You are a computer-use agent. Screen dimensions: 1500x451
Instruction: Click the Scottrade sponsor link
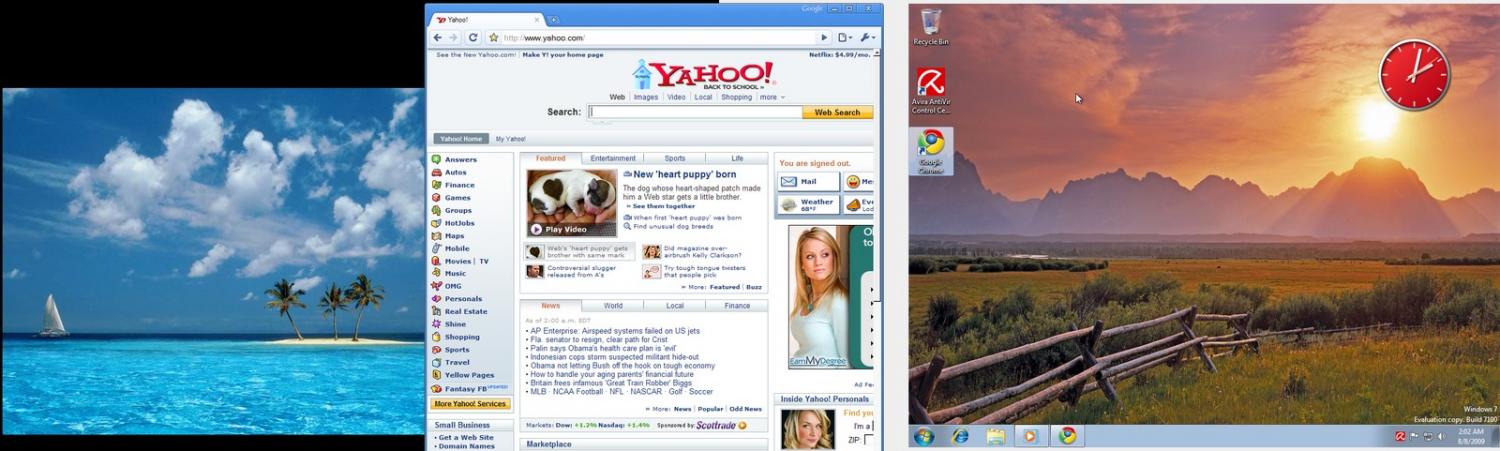[x=720, y=425]
